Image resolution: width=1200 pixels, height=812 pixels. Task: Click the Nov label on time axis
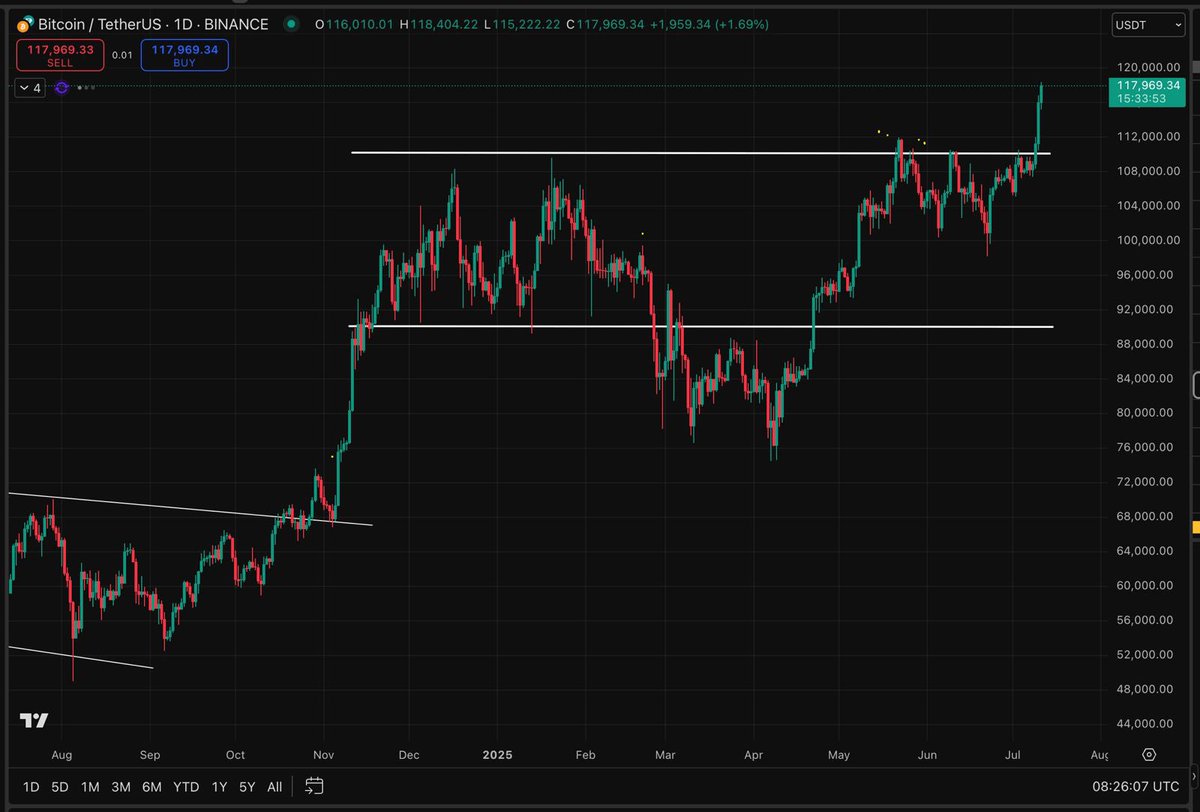[325, 755]
